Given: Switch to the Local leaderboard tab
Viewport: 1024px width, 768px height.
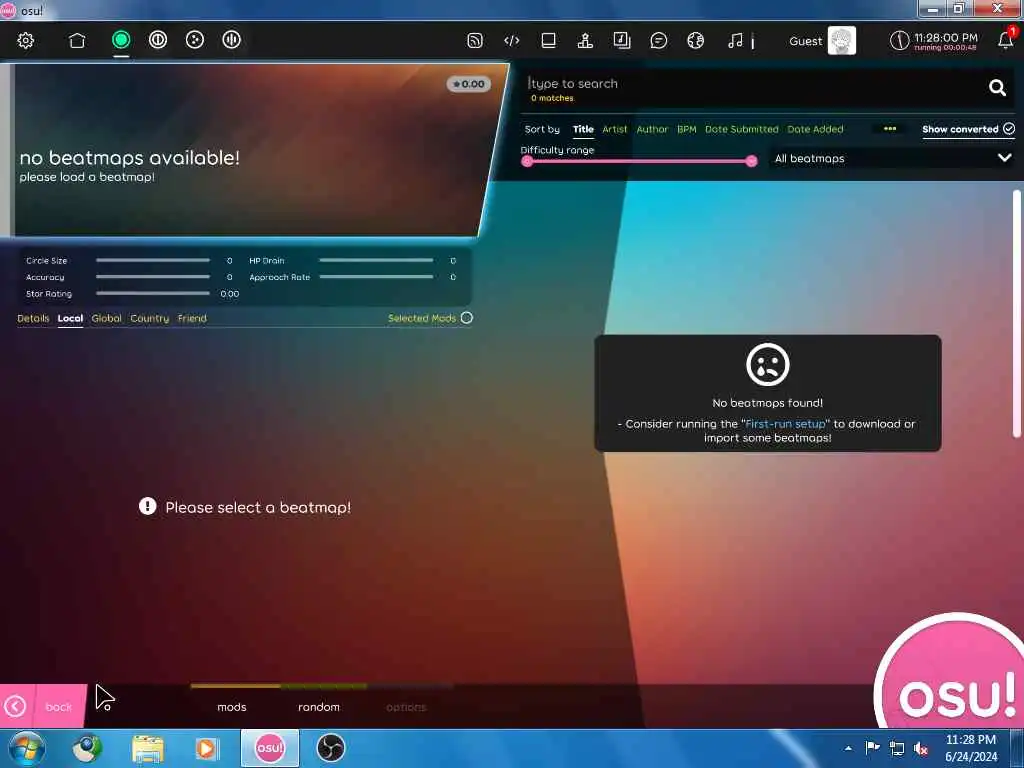Looking at the screenshot, I should 70,318.
